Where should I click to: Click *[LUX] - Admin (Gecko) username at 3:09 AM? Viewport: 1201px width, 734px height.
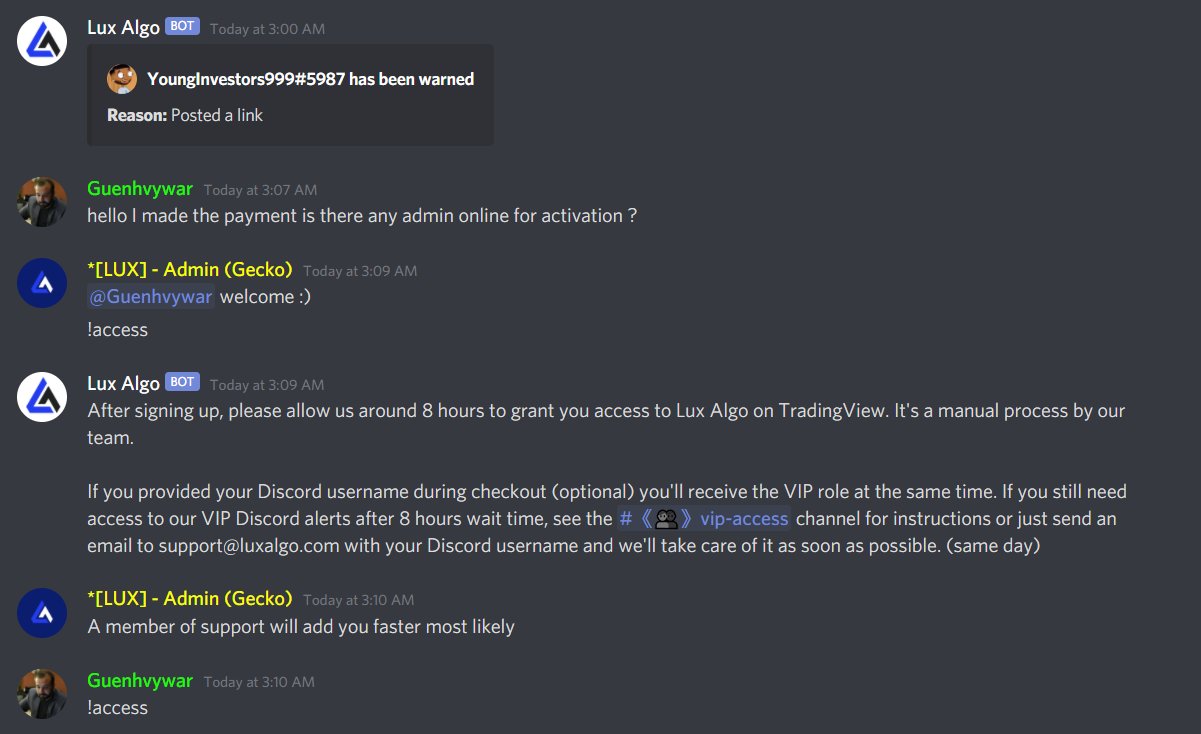[x=190, y=270]
